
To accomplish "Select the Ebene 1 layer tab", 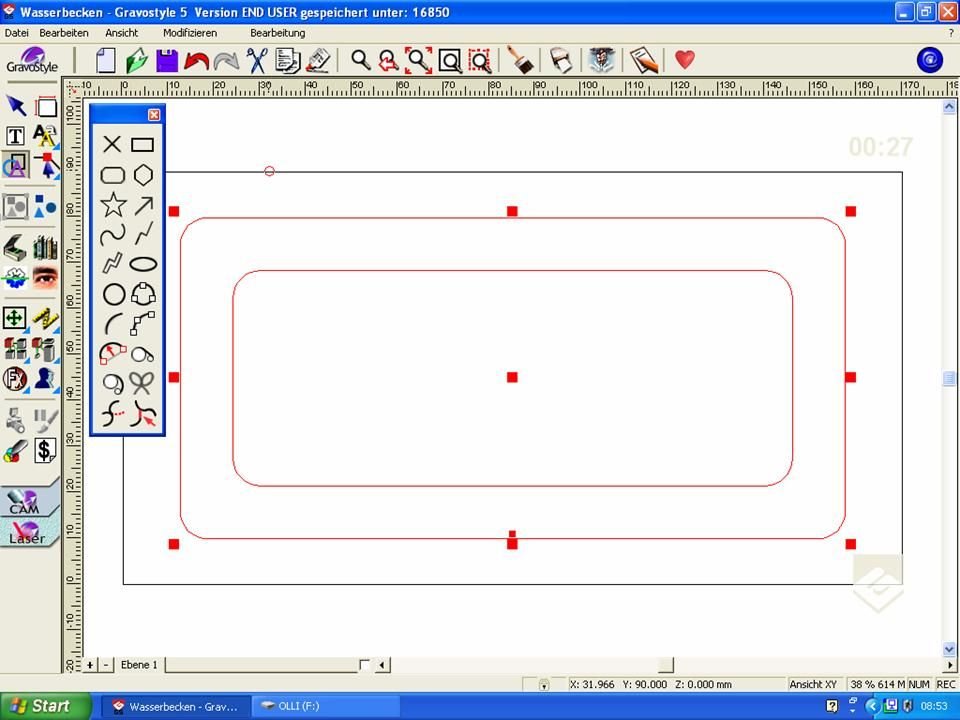I will tap(139, 665).
